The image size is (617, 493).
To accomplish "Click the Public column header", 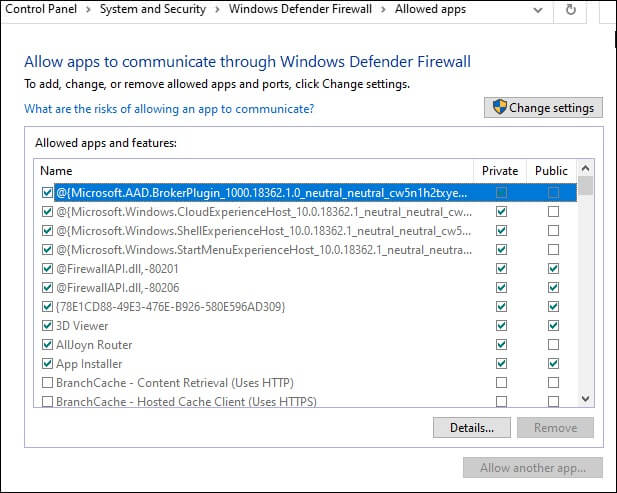I will [551, 171].
